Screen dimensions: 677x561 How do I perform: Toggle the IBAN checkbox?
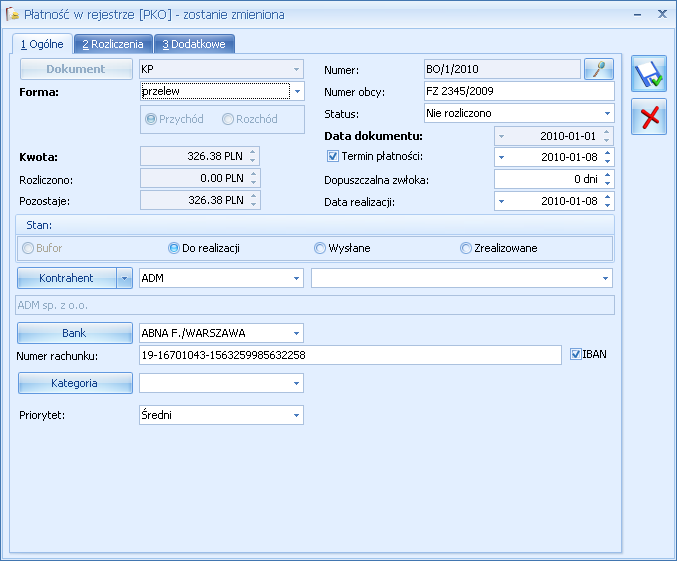coord(576,354)
